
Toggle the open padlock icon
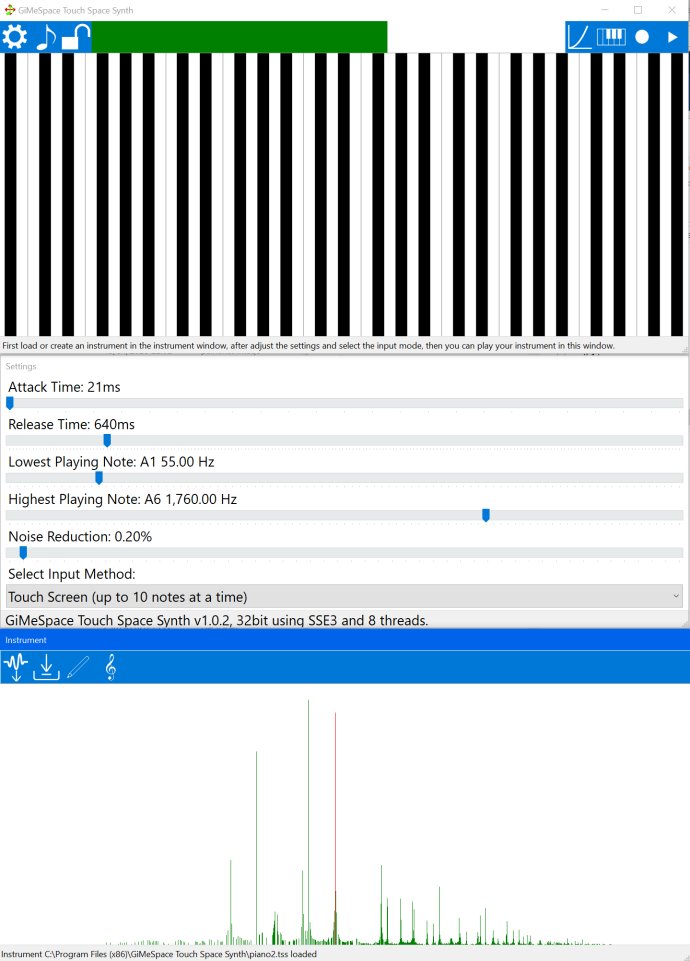tap(76, 37)
